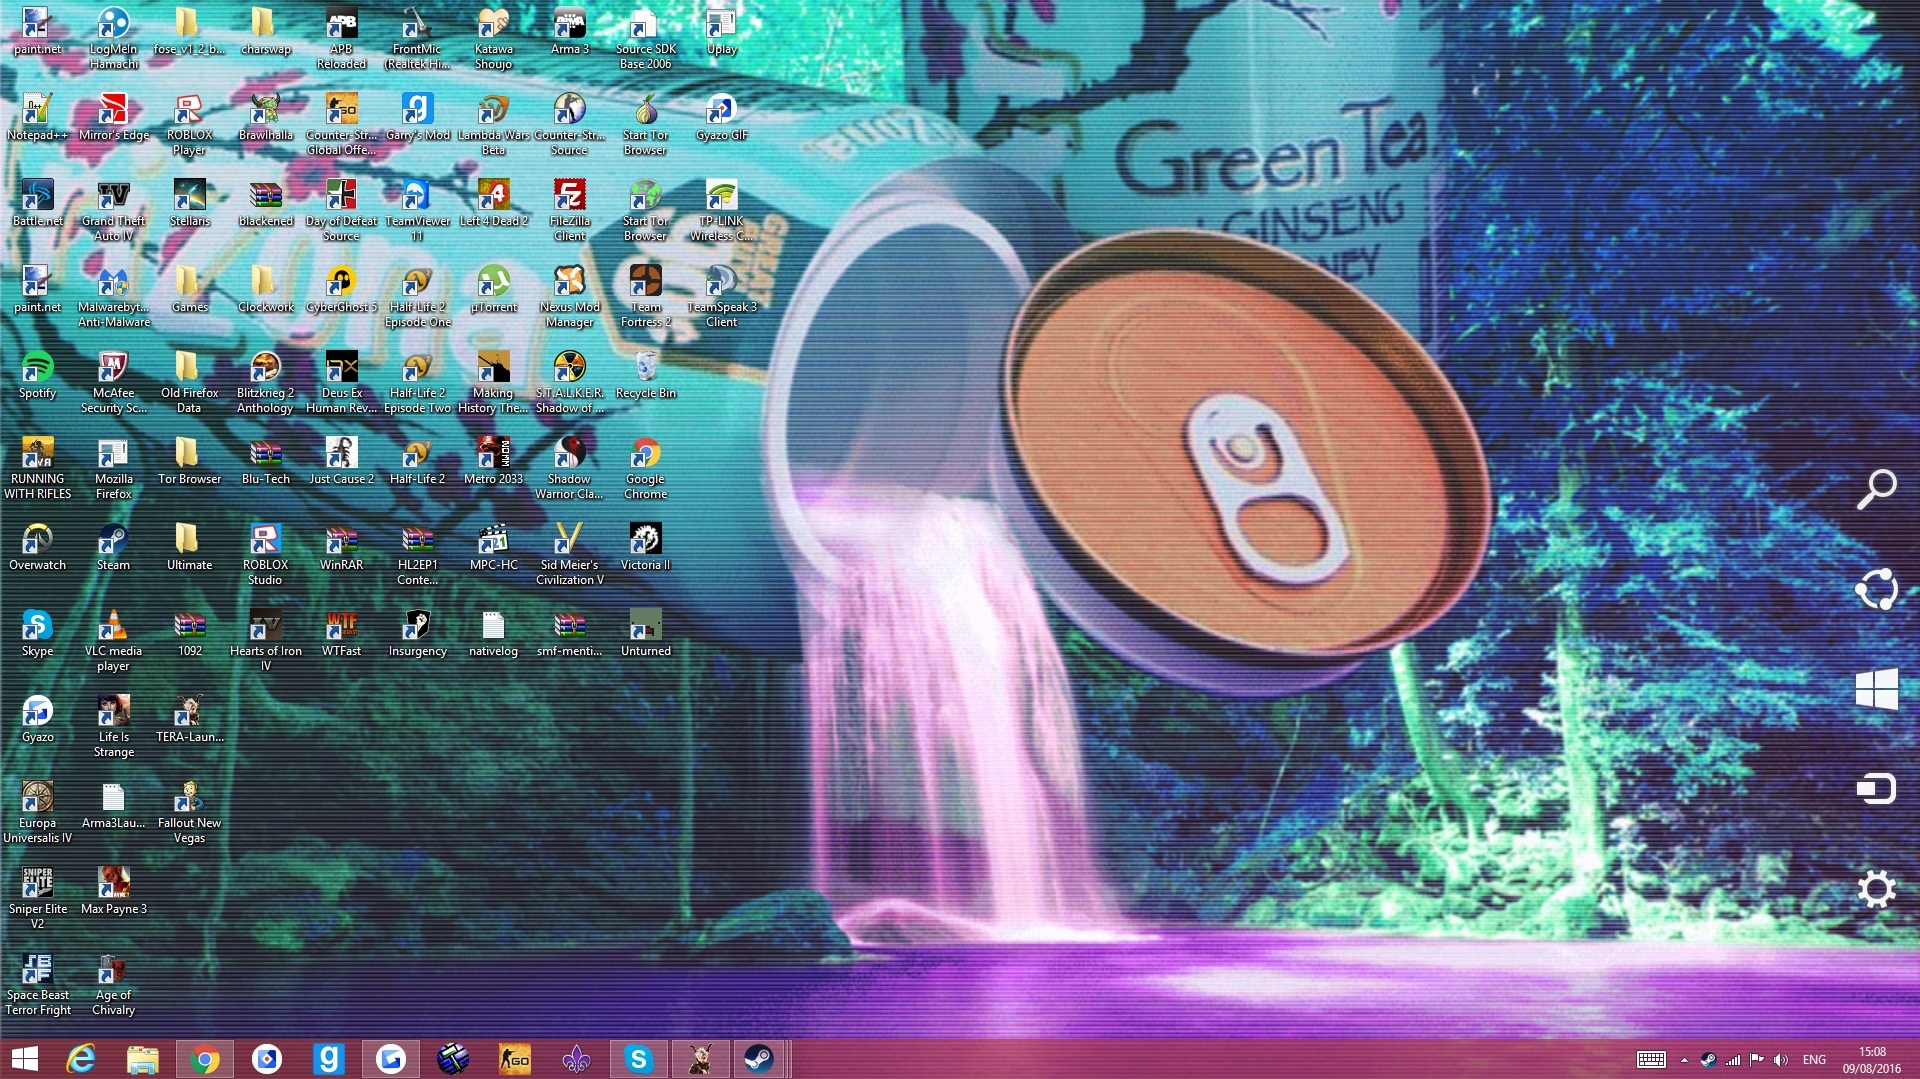Open the Stellaris desktop shortcut
Viewport: 1920px width, 1079px height.
point(190,203)
